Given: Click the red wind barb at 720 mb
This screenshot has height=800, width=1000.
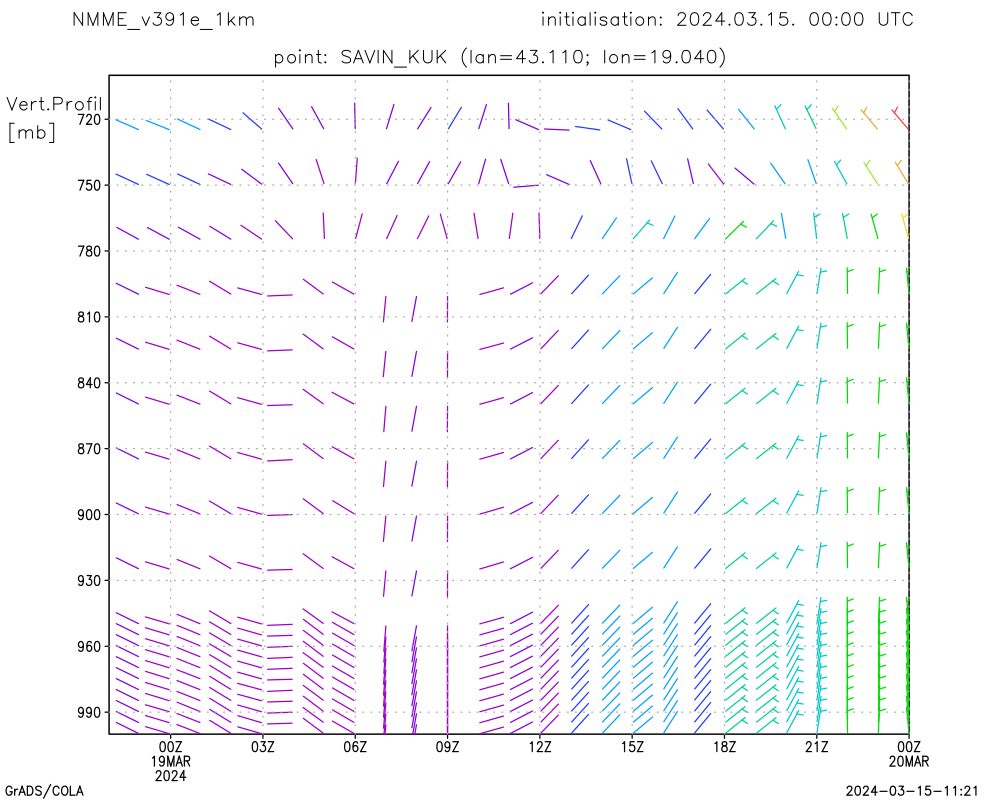Looking at the screenshot, I should tap(900, 118).
